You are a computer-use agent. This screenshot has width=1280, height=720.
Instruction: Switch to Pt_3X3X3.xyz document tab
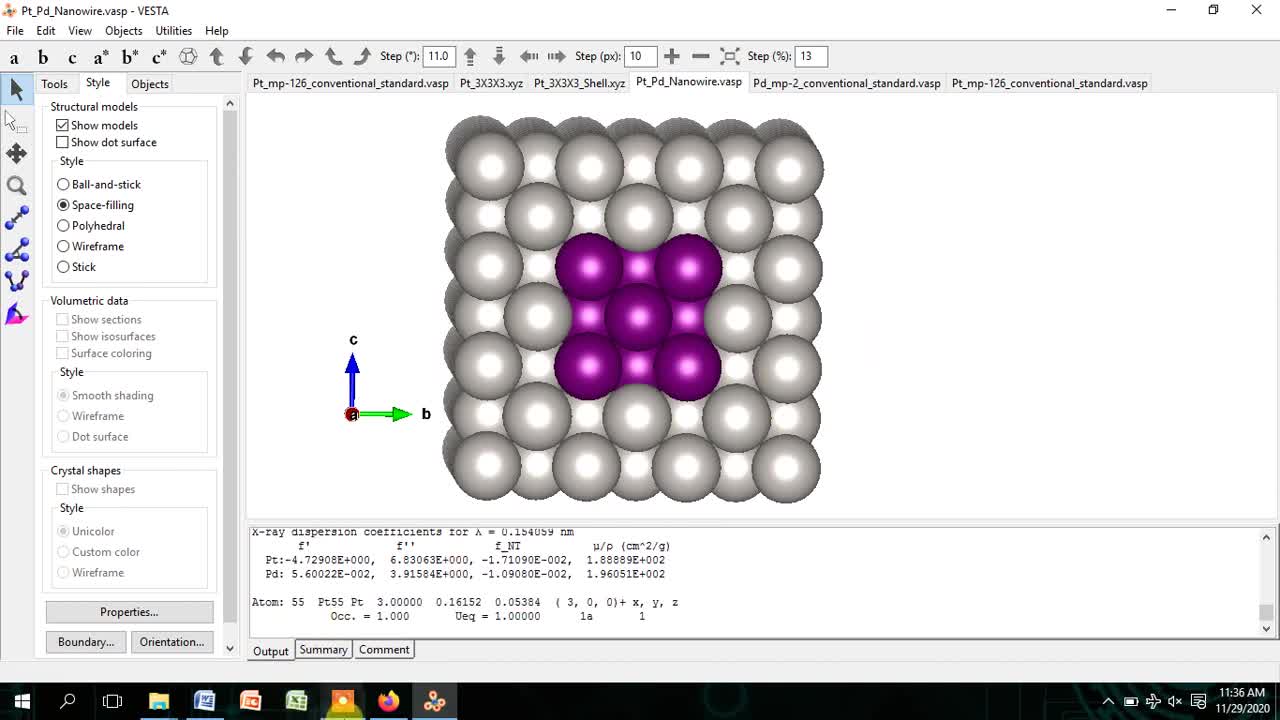coord(491,83)
